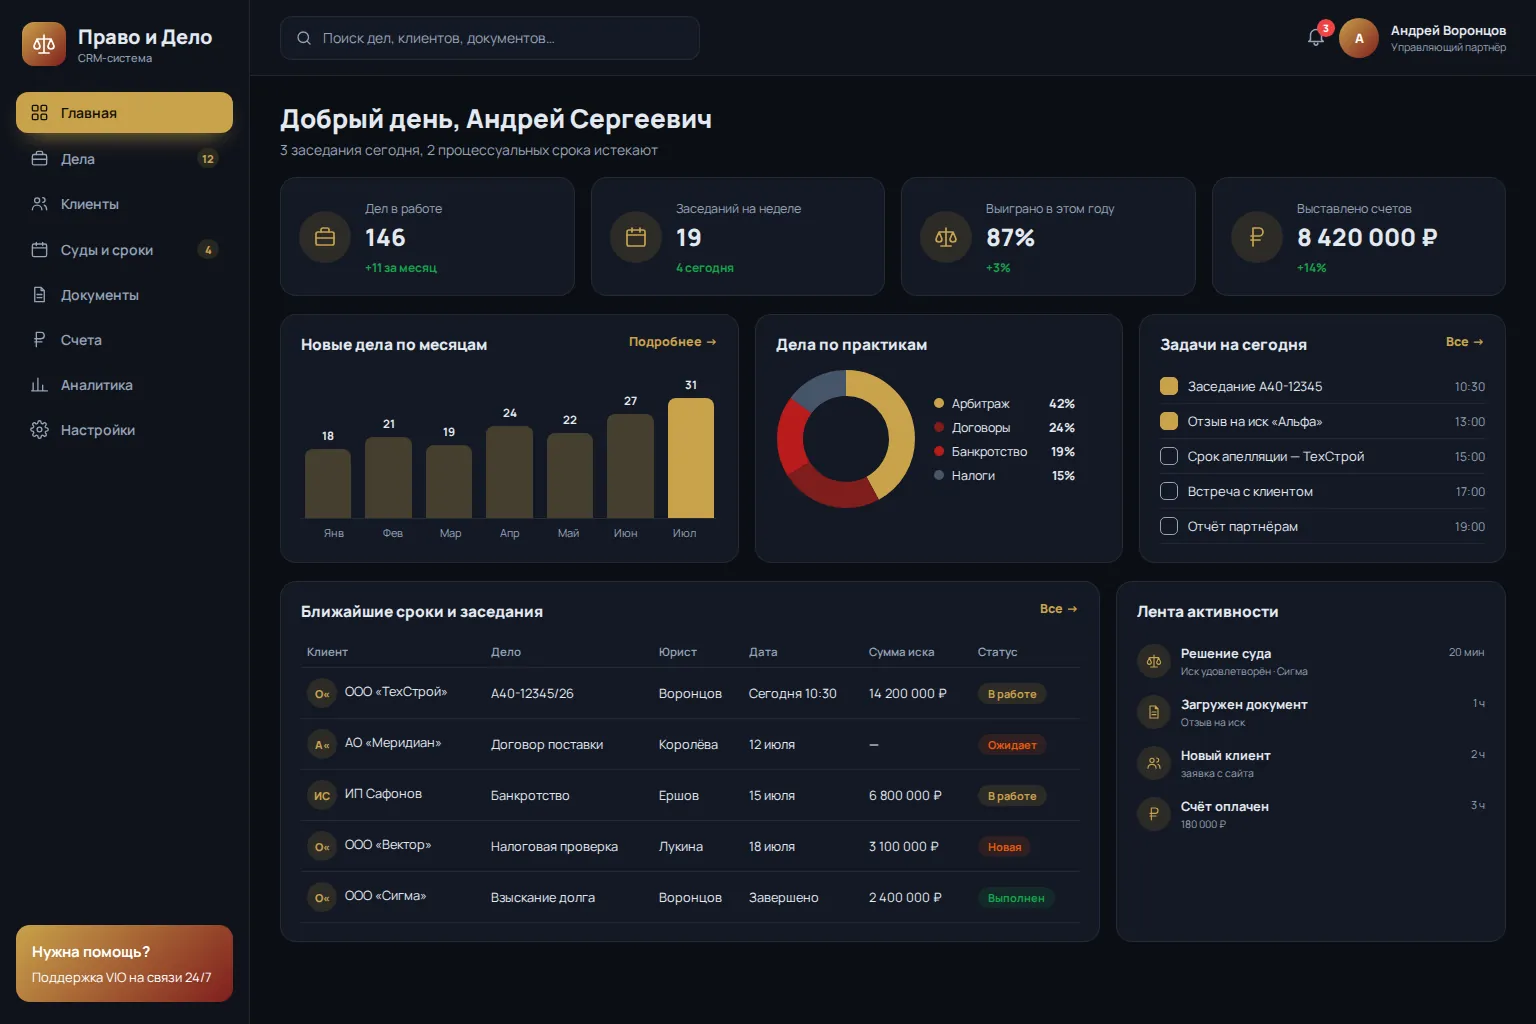The height and width of the screenshot is (1024, 1536).
Task: Click the Налоги gray legend dot
Action: [939, 476]
